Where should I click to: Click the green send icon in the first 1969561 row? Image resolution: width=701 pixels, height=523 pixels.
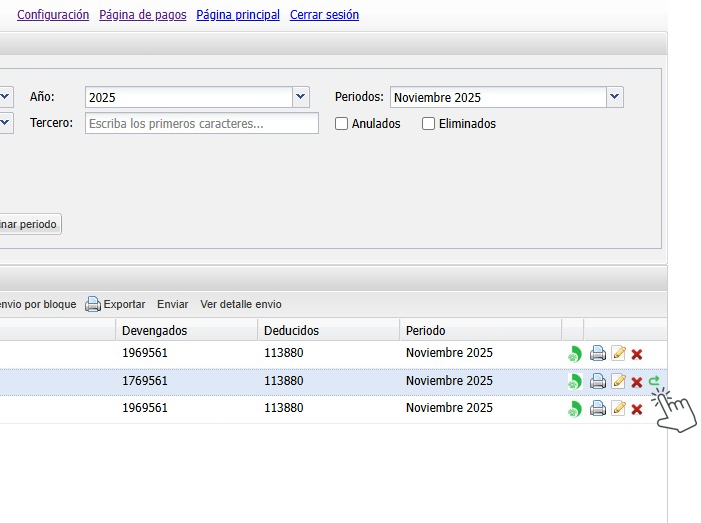click(575, 354)
